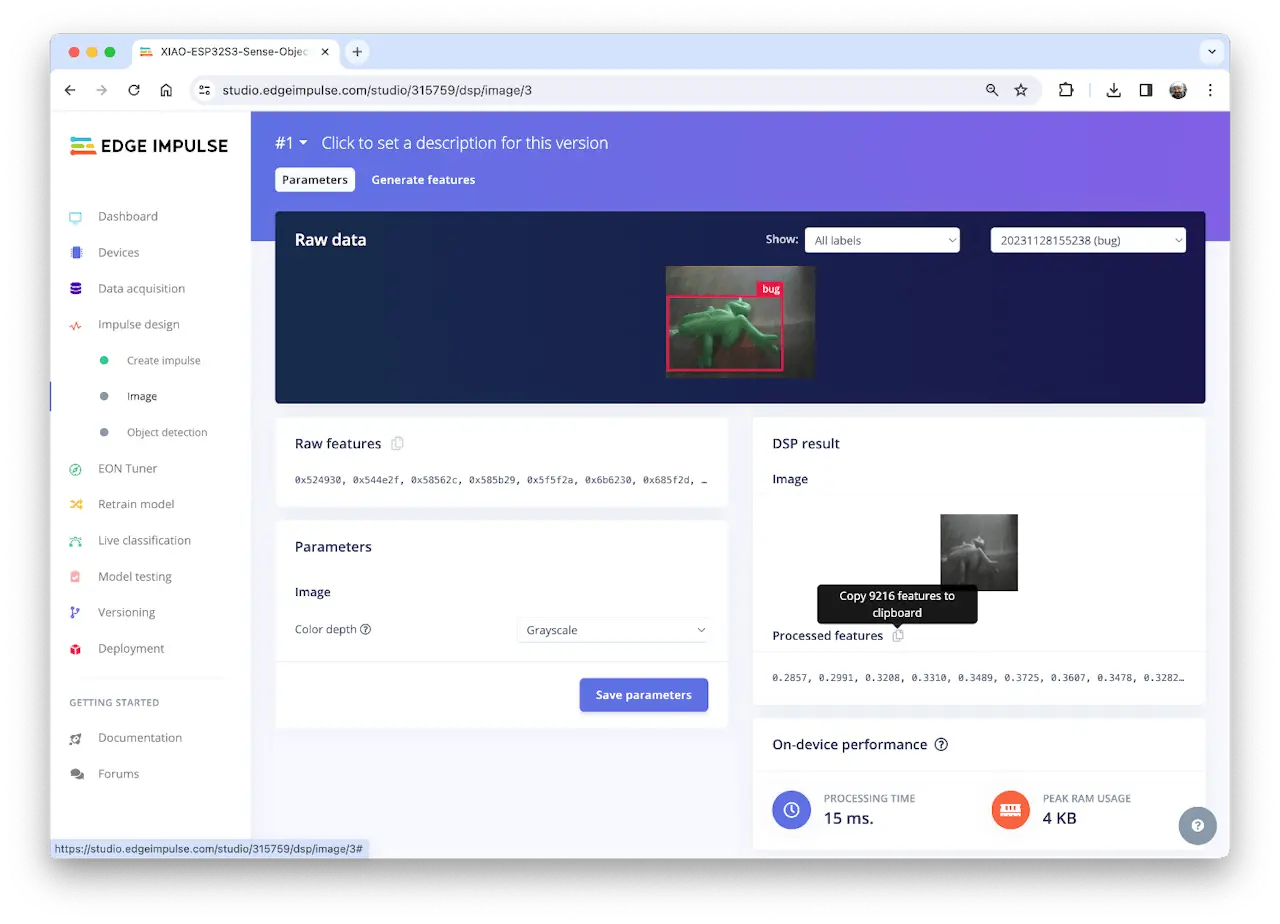Expand the #1 version dropdown
This screenshot has height=924, width=1280.
click(291, 143)
